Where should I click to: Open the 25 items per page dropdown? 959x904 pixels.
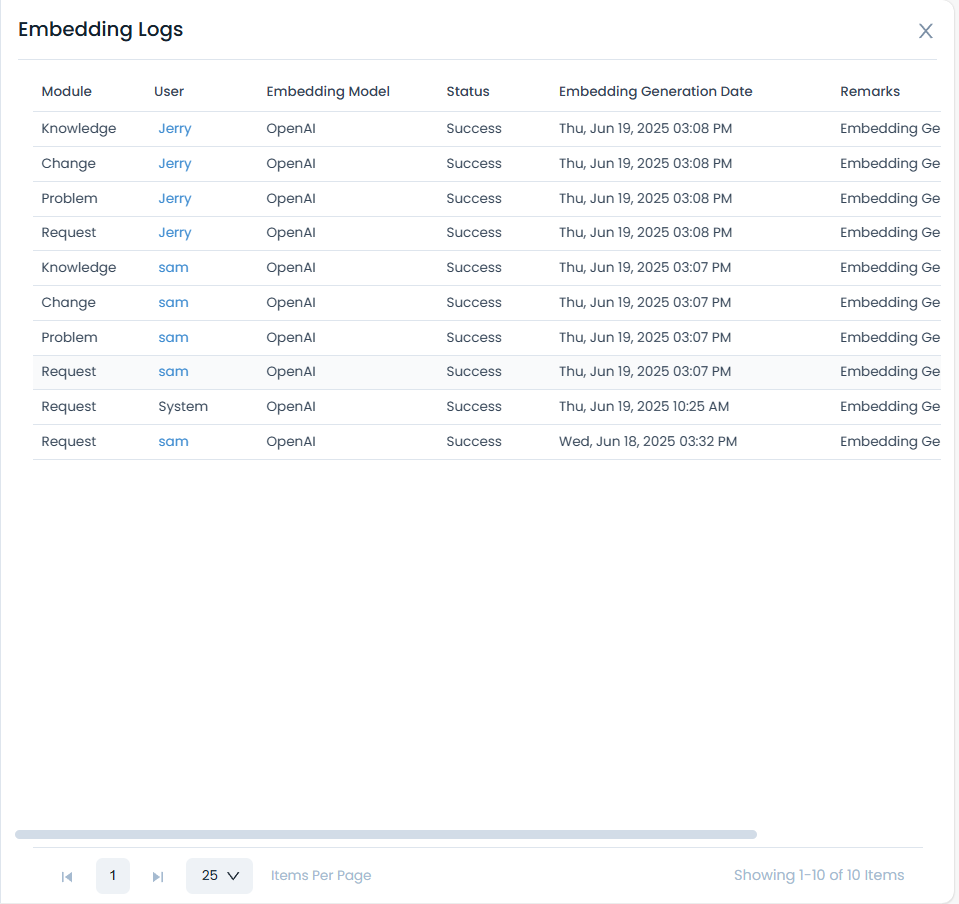click(x=220, y=876)
